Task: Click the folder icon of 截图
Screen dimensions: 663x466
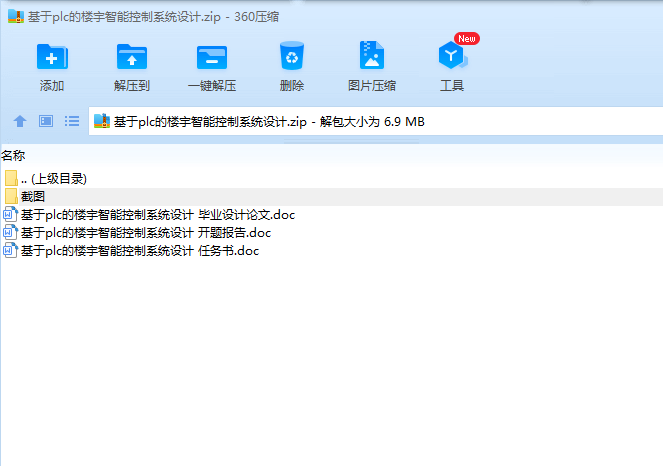Action: [x=11, y=197]
